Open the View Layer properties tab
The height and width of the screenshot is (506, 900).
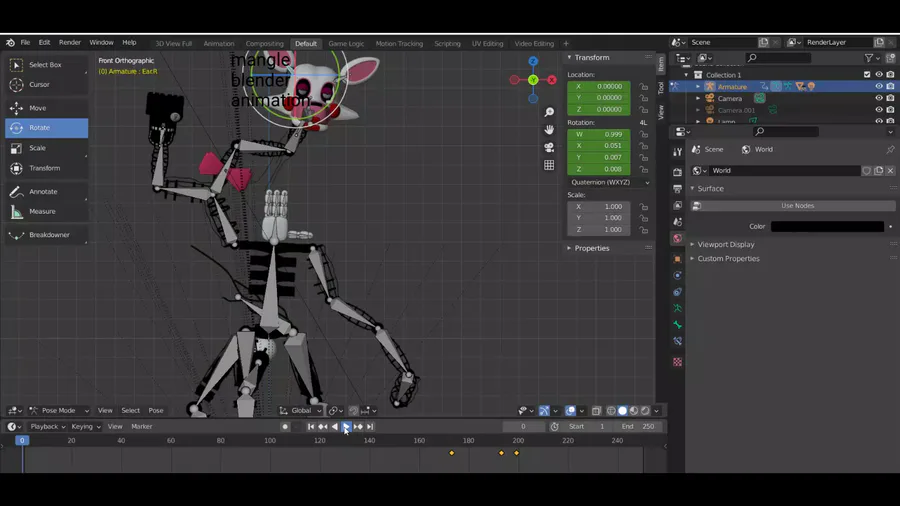677,205
